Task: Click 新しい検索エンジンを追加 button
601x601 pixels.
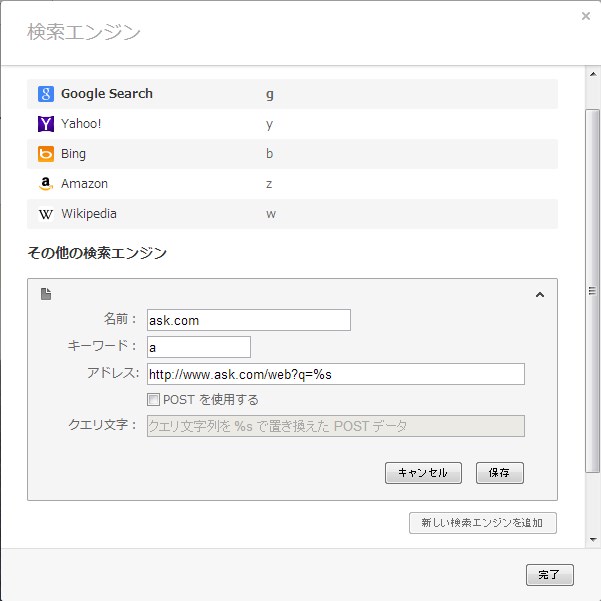Action: (x=483, y=523)
